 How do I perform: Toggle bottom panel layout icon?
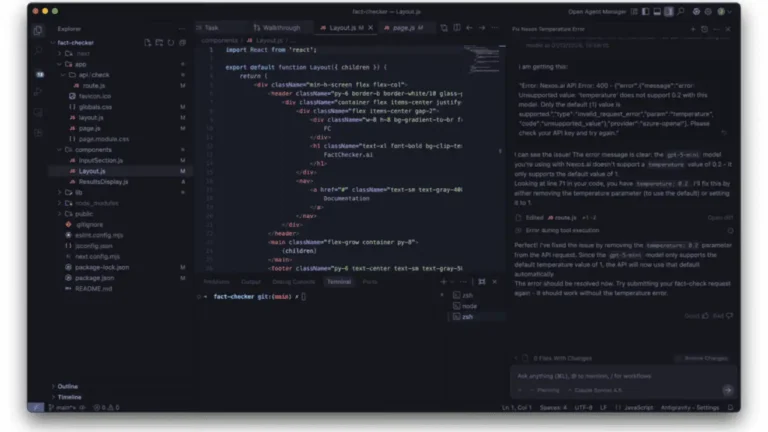(657, 11)
